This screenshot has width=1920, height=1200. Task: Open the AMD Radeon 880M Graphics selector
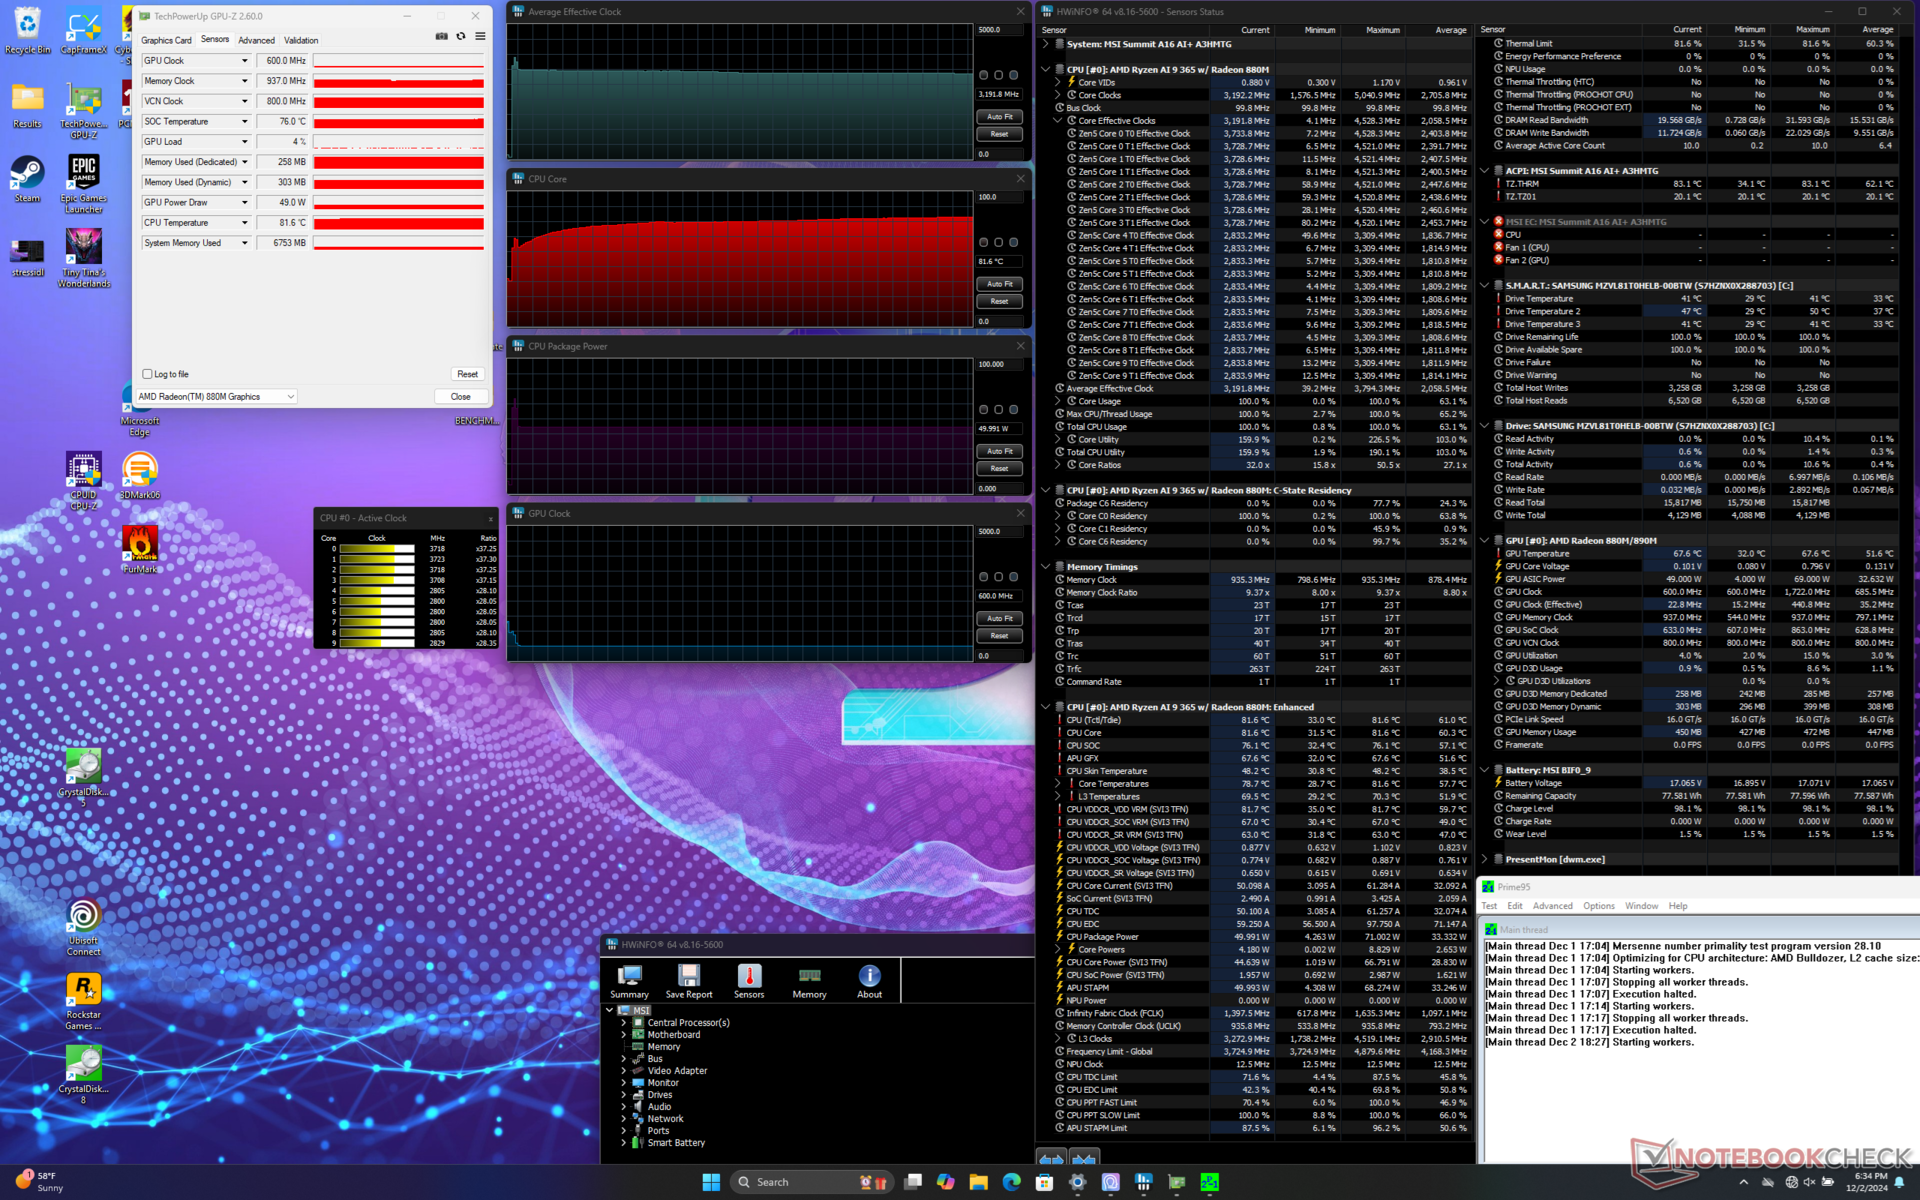point(216,397)
